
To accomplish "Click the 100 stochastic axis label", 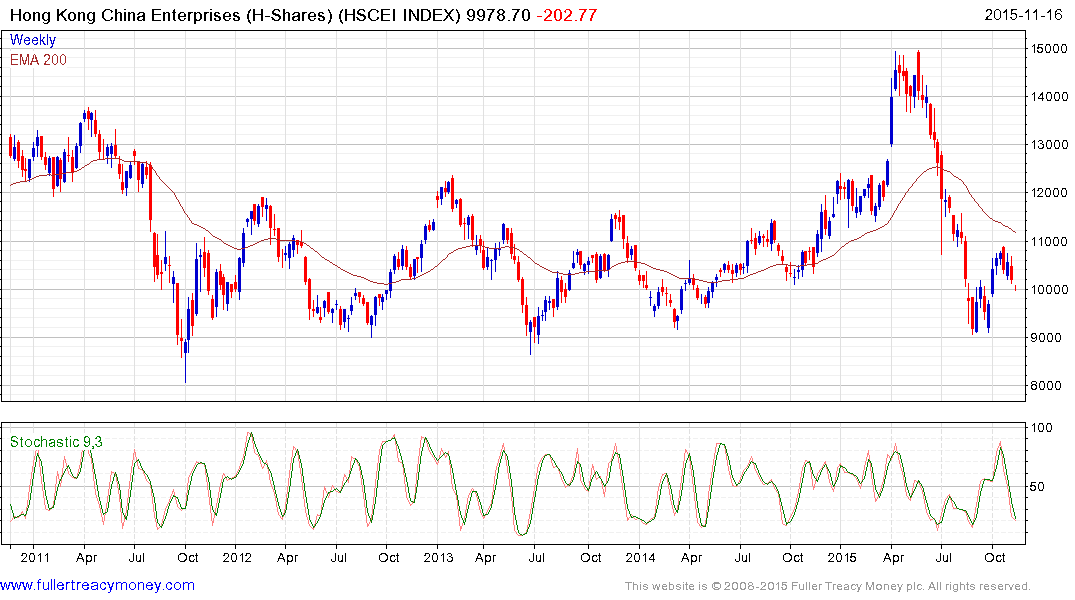I will click(1042, 428).
